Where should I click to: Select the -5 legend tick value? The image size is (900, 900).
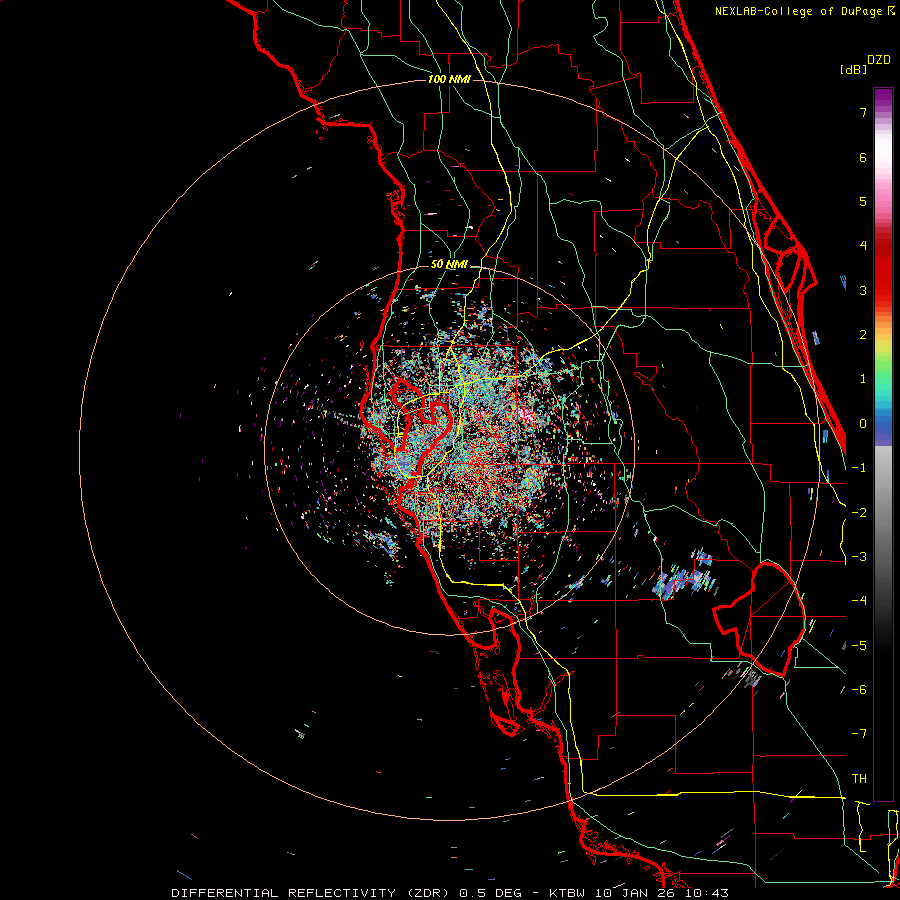coord(859,646)
